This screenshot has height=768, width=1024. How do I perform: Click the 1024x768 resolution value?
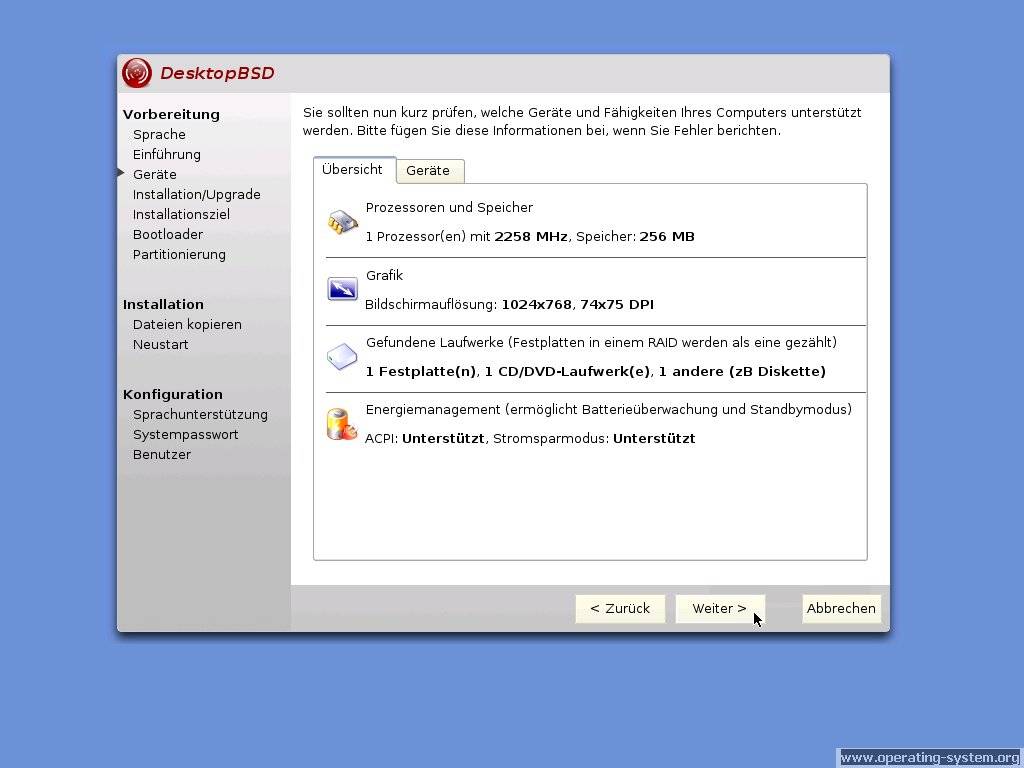[x=536, y=304]
